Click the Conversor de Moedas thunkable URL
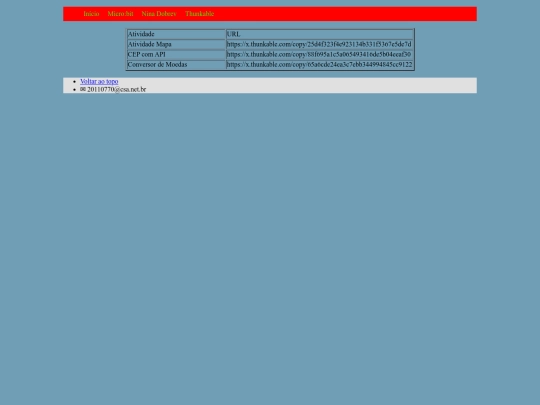 pos(319,65)
